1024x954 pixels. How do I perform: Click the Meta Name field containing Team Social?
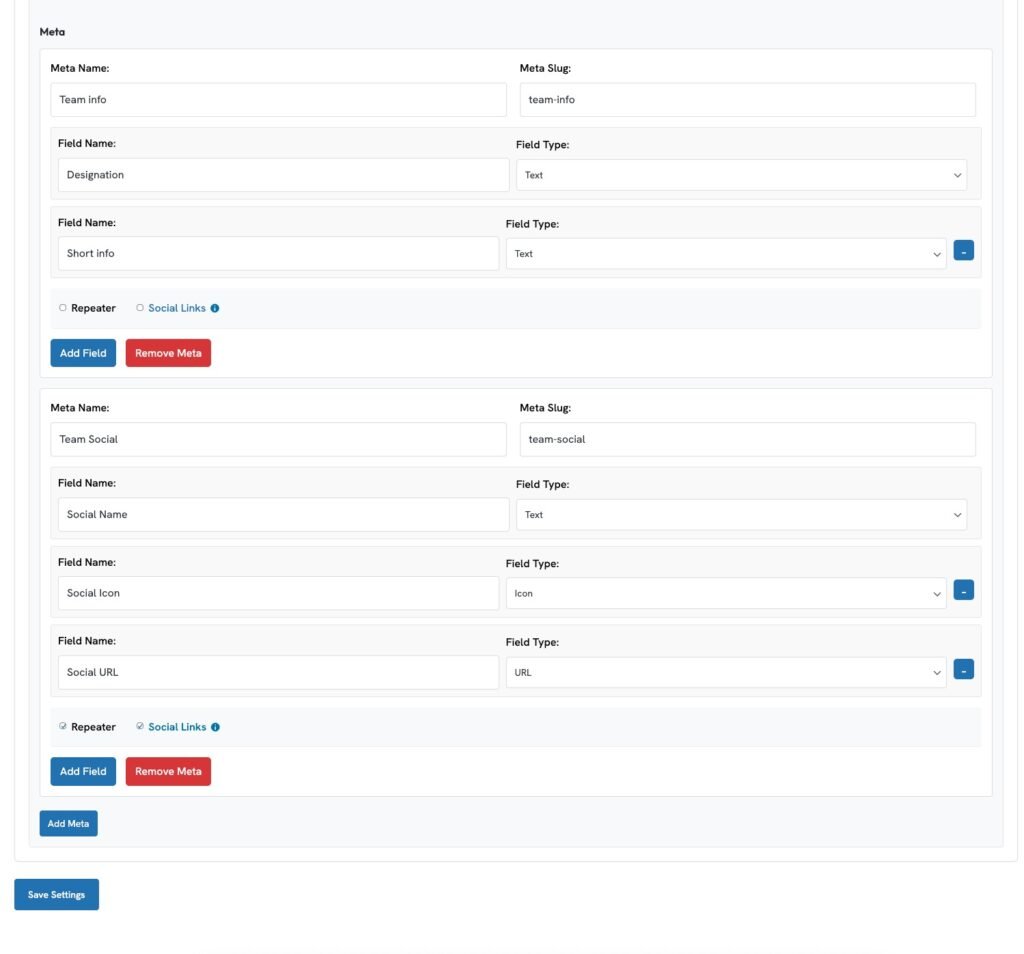[278, 439]
